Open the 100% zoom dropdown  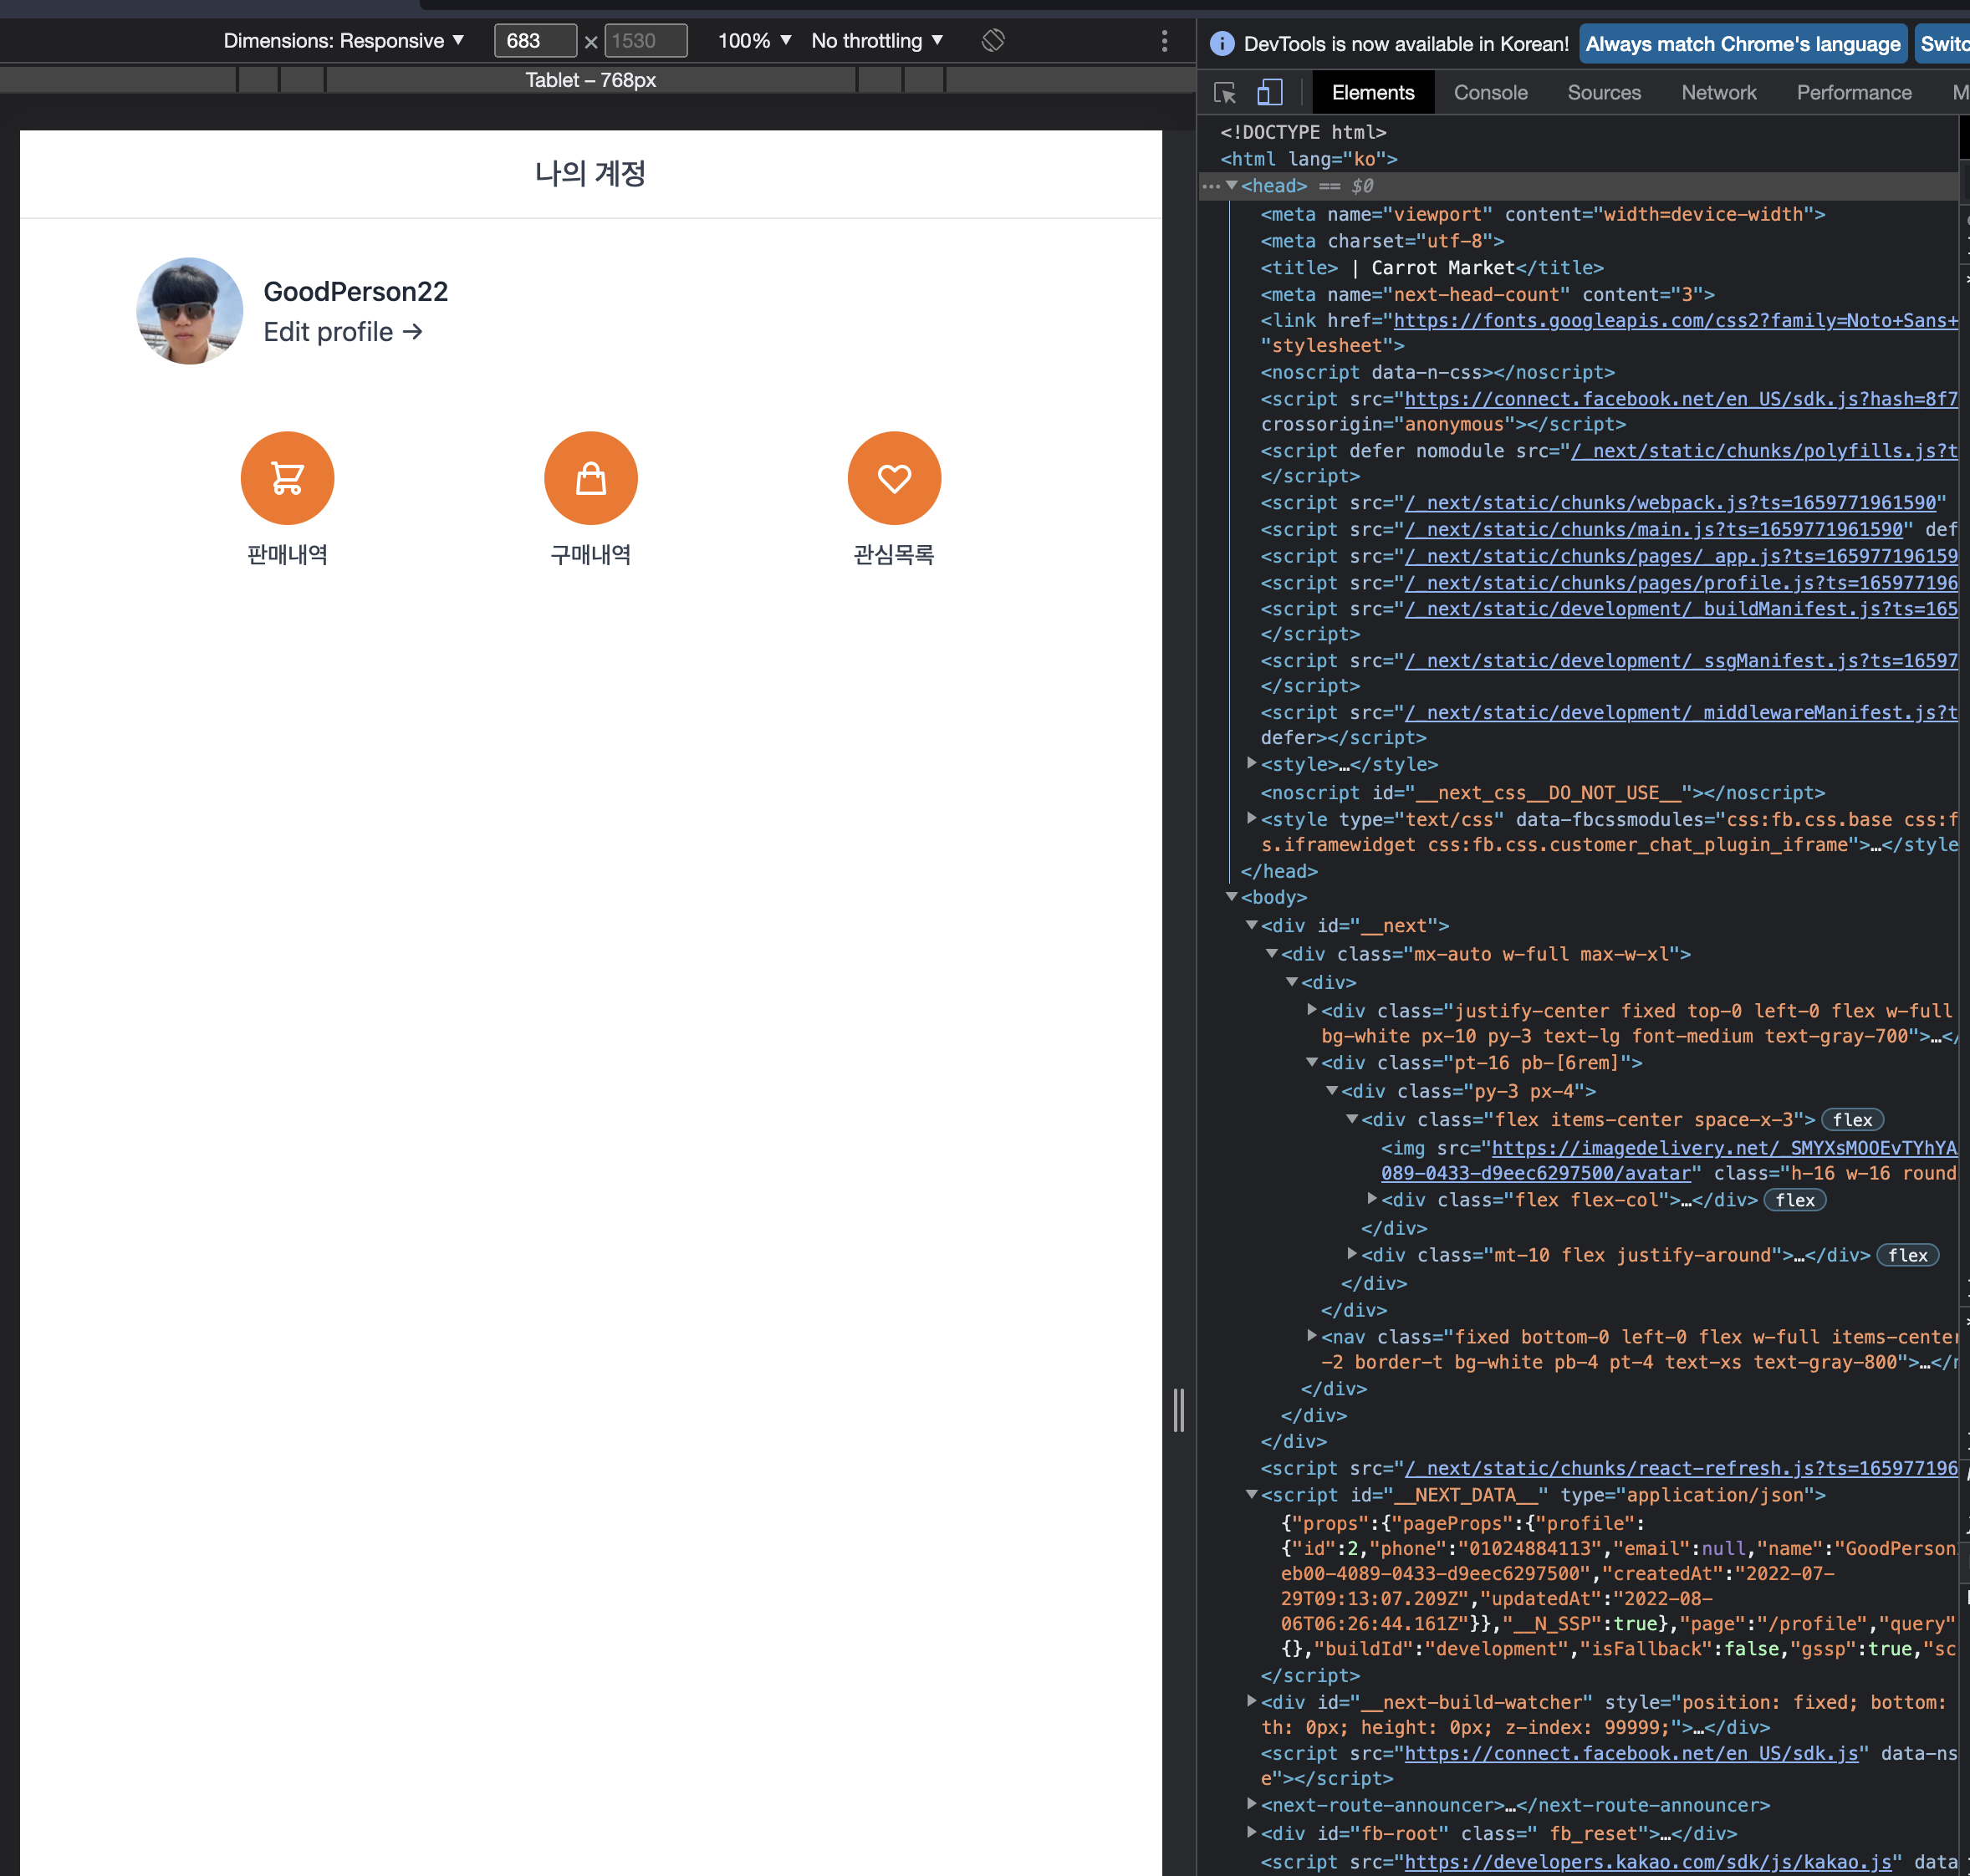(754, 41)
